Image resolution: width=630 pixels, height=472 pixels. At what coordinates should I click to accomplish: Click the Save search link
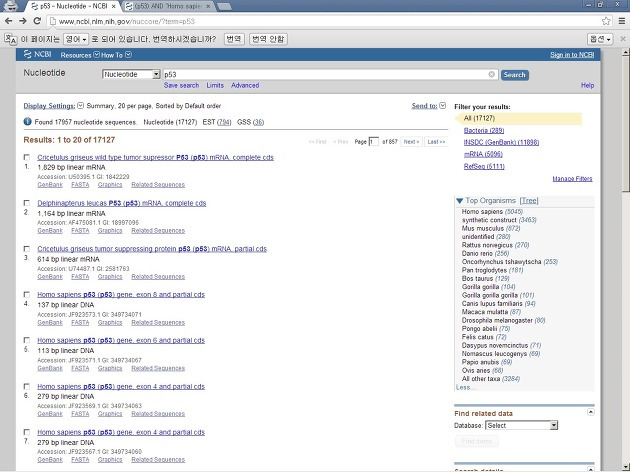[181, 85]
